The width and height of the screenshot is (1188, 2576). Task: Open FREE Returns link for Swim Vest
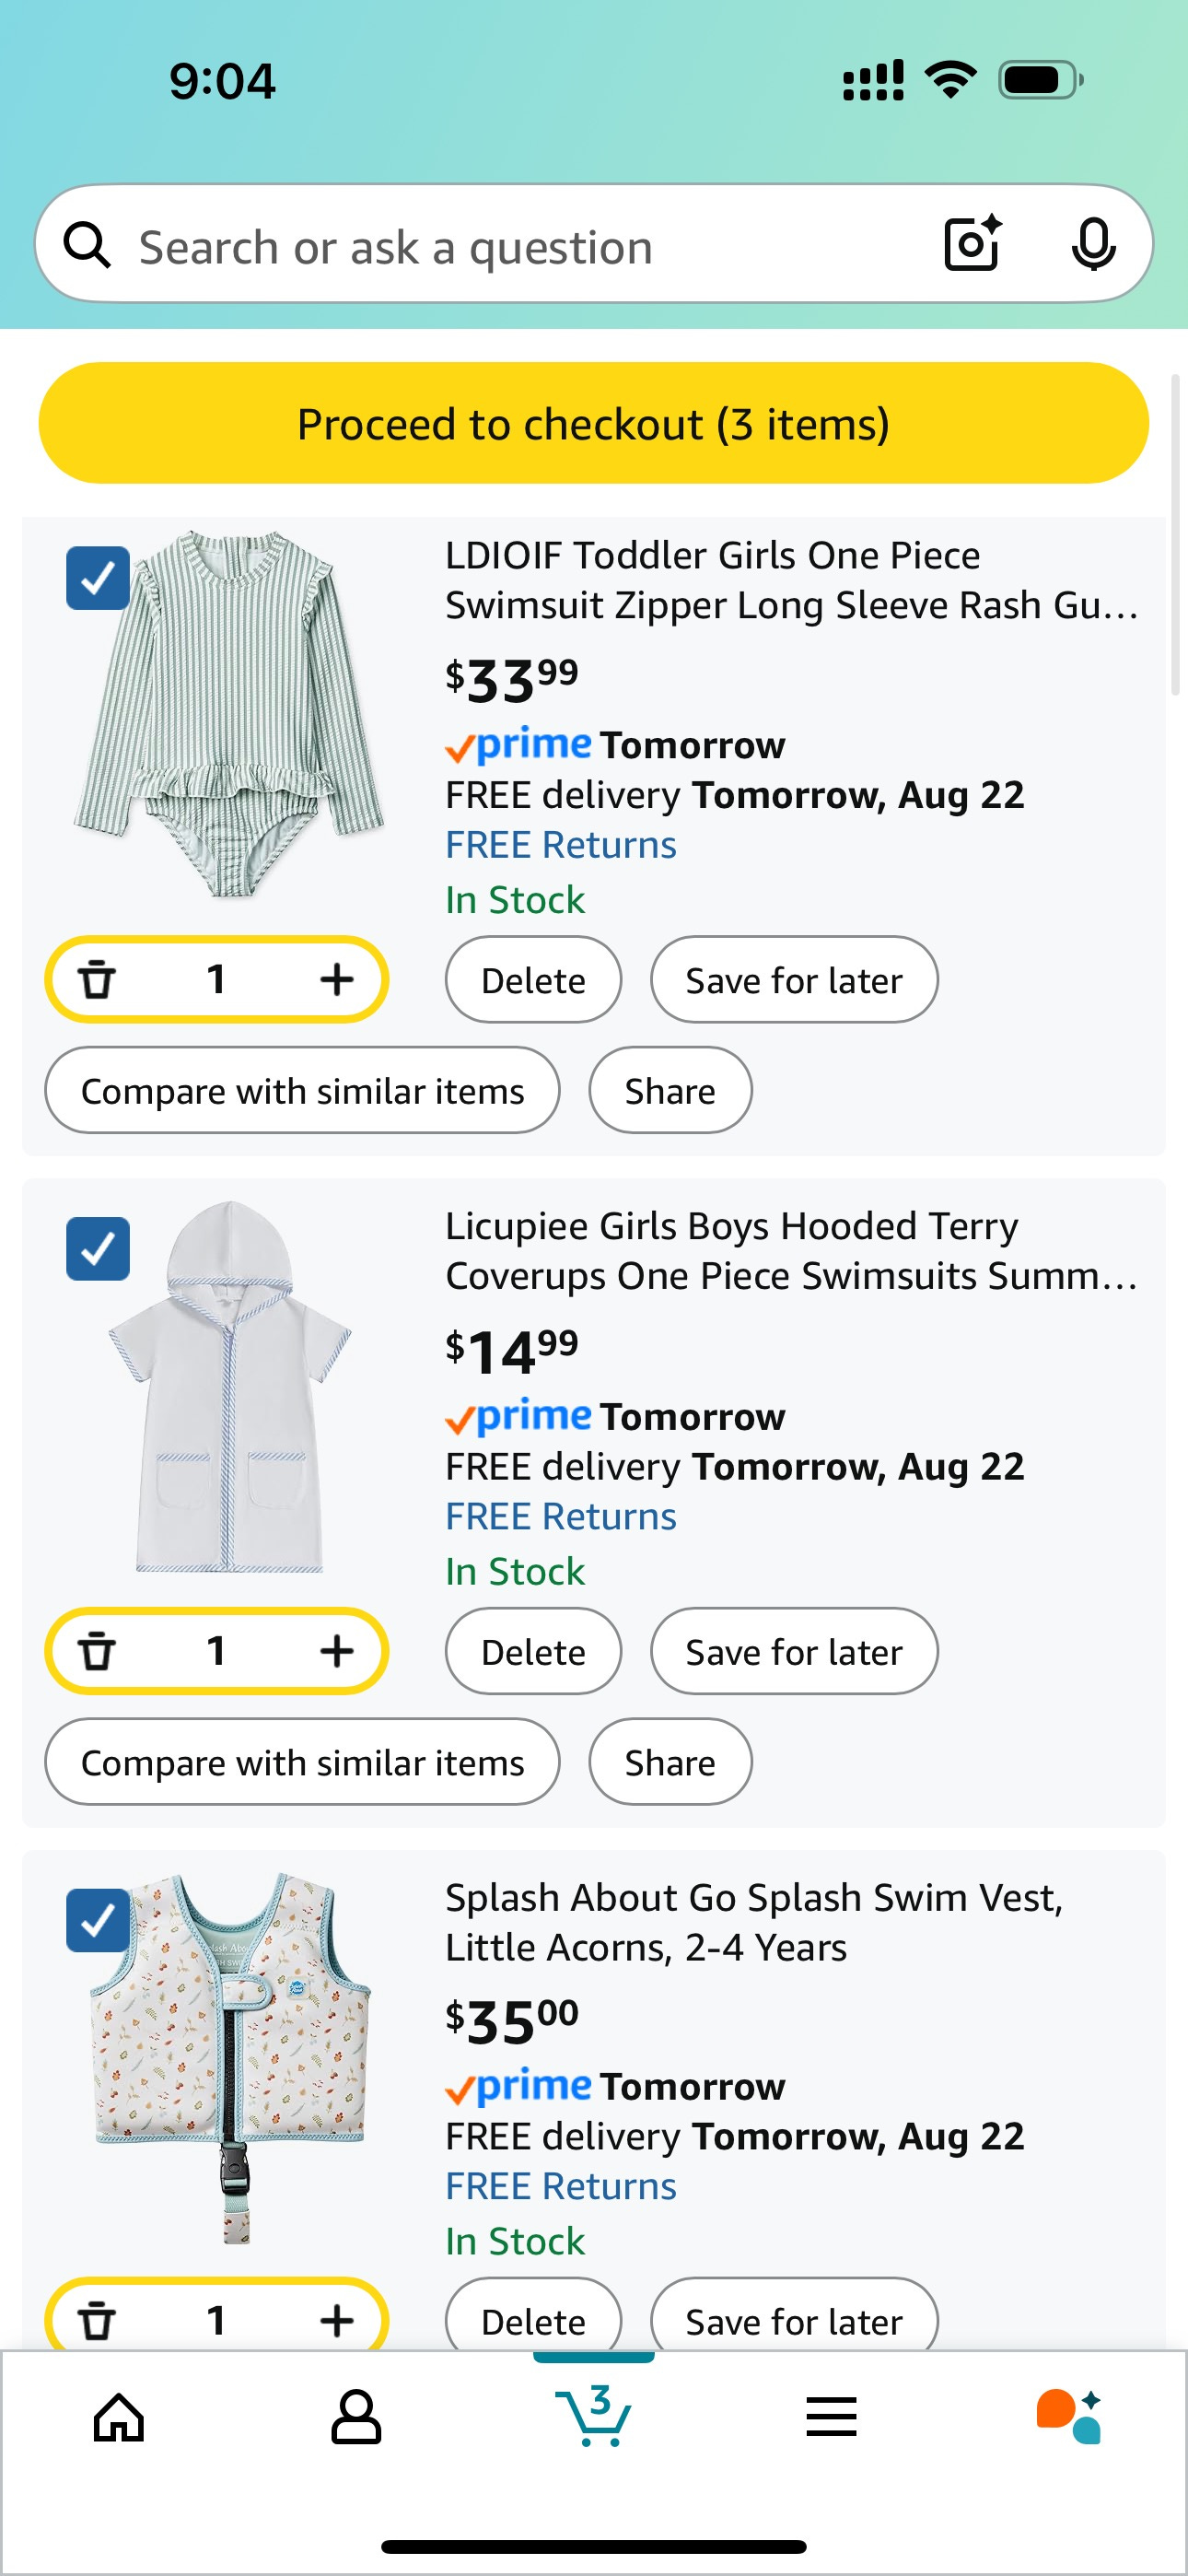tap(560, 2187)
